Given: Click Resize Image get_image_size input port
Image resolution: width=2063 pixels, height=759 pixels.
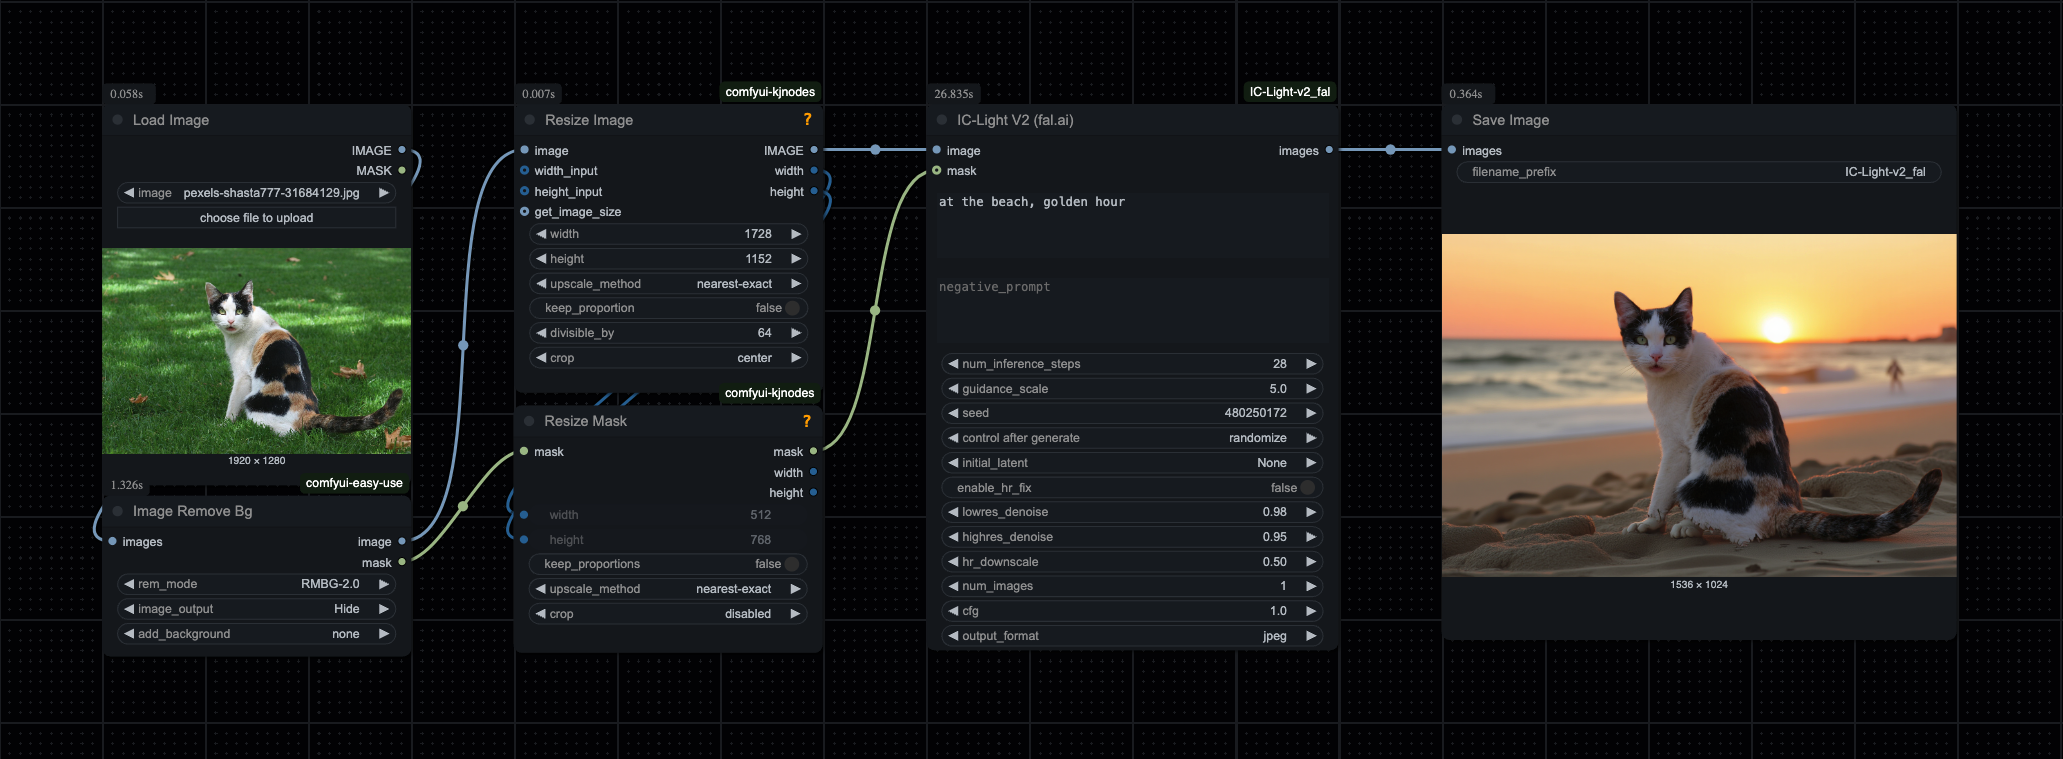Looking at the screenshot, I should point(524,212).
